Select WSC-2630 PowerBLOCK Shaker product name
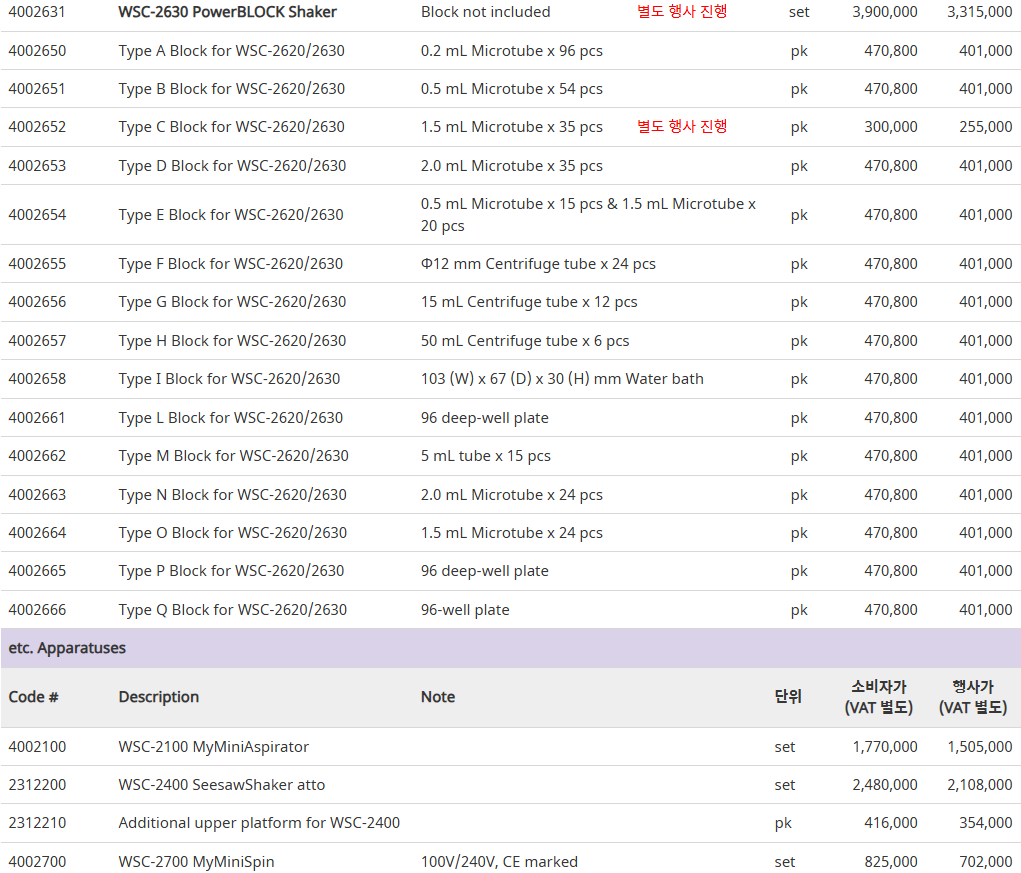 (x=227, y=12)
